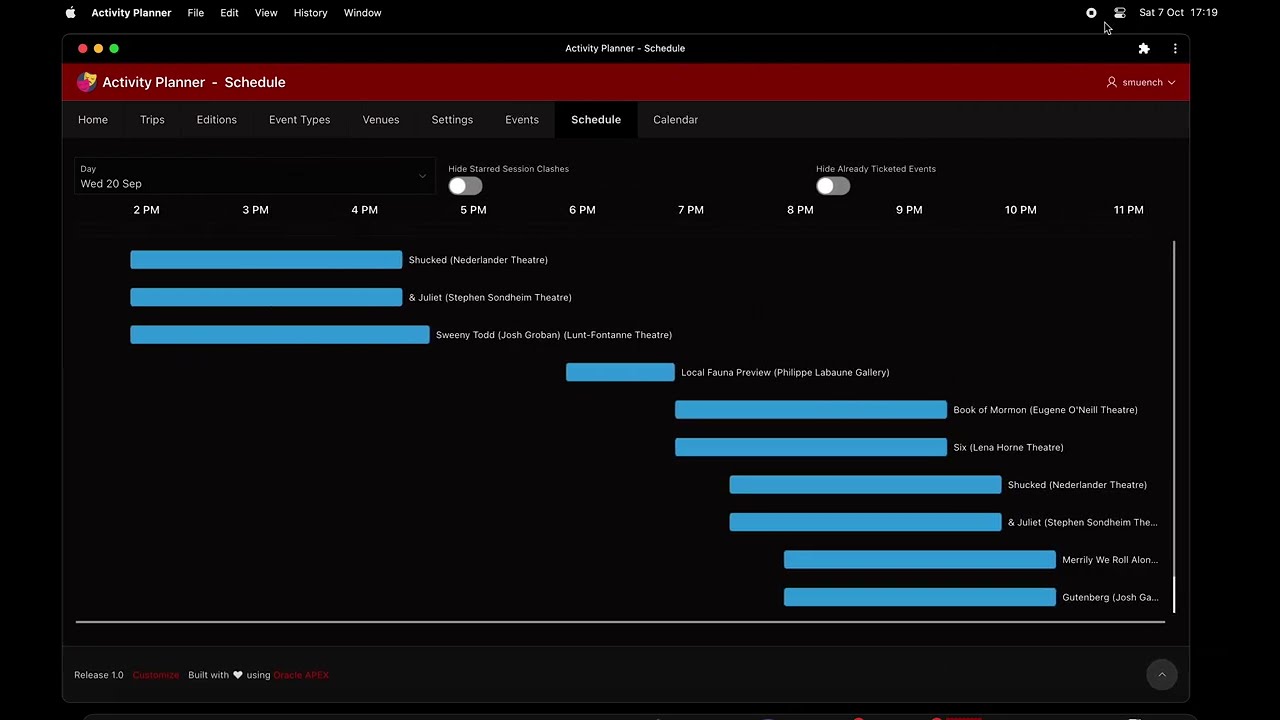Click the 11 PM time axis label
Screen dimensions: 1280x720
1129,210
